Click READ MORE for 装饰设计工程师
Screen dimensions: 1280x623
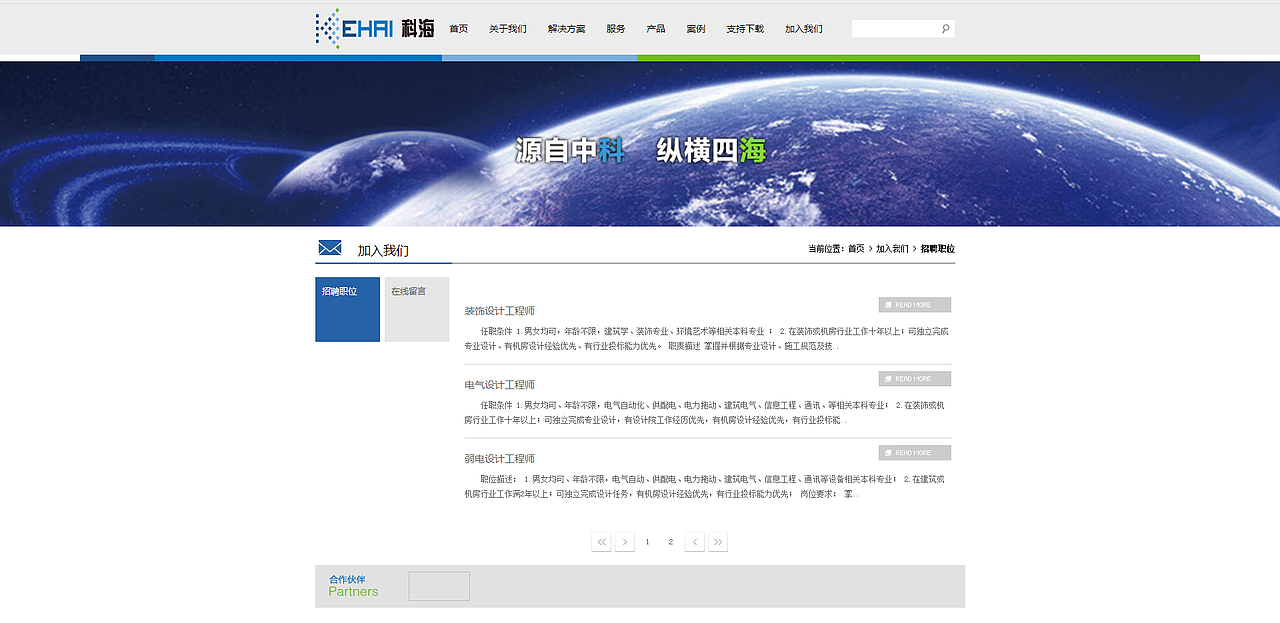[915, 305]
